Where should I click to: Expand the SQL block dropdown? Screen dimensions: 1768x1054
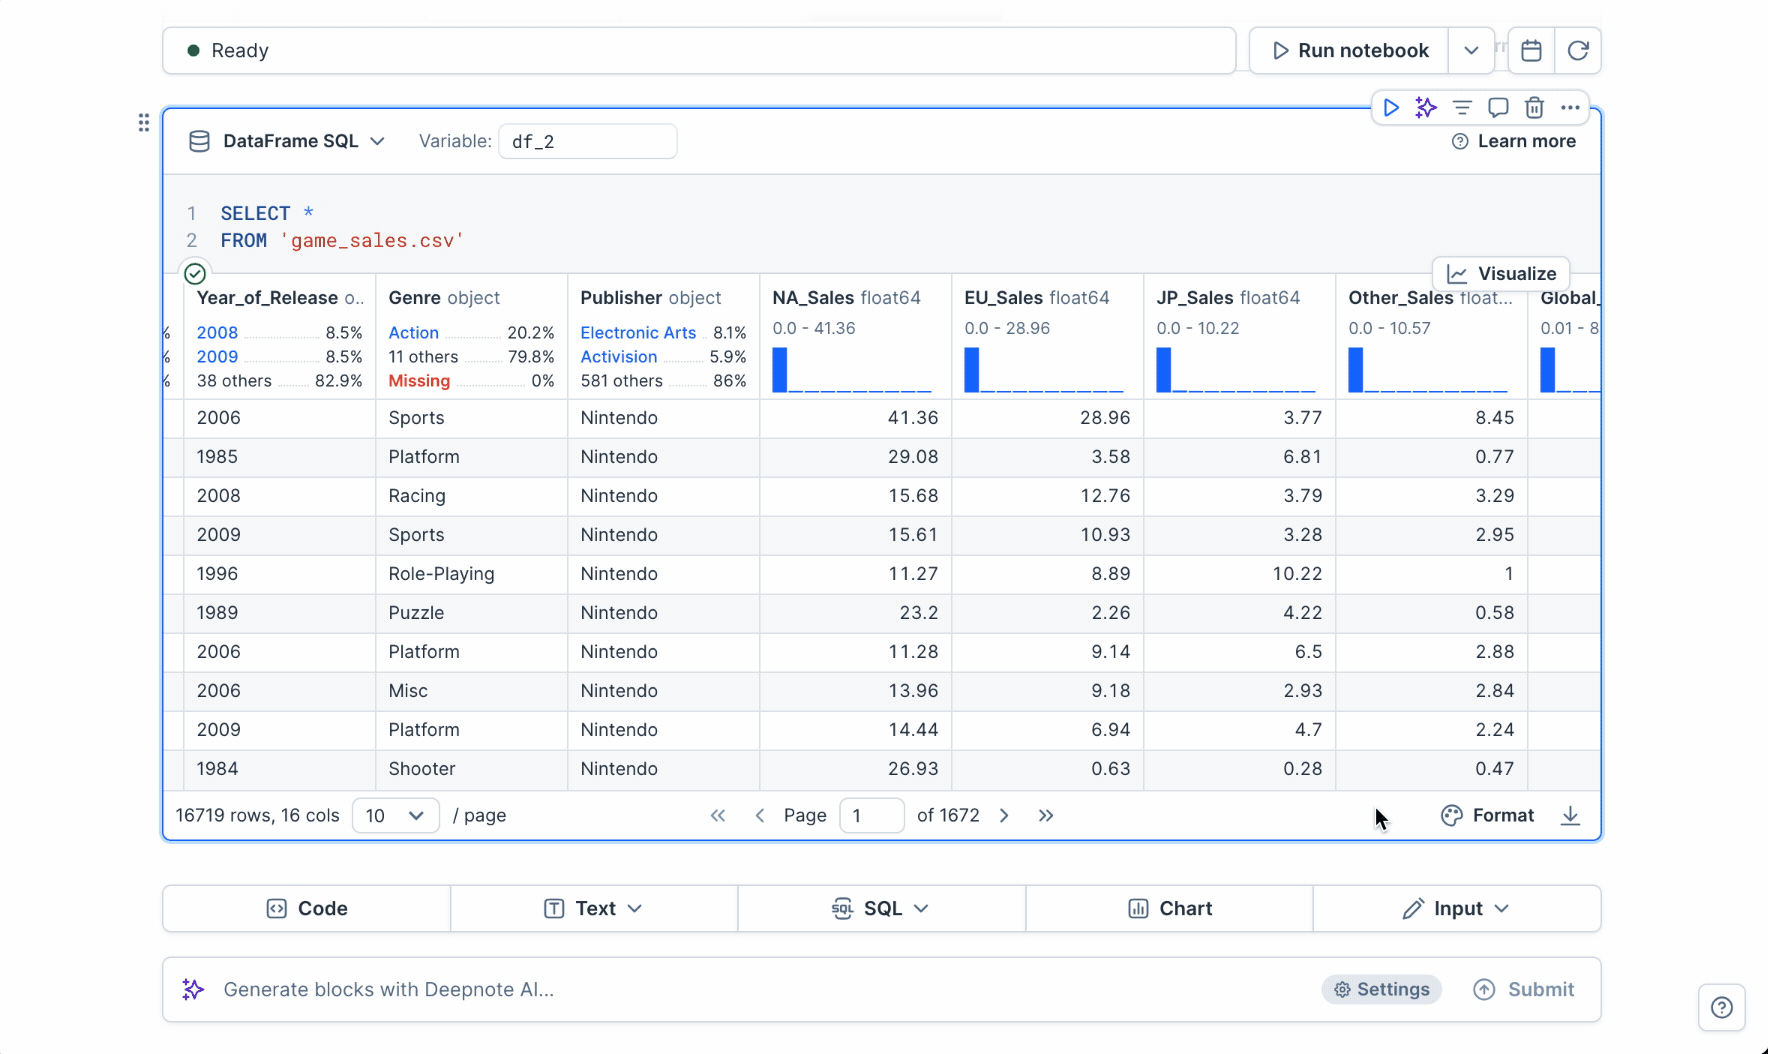921,909
